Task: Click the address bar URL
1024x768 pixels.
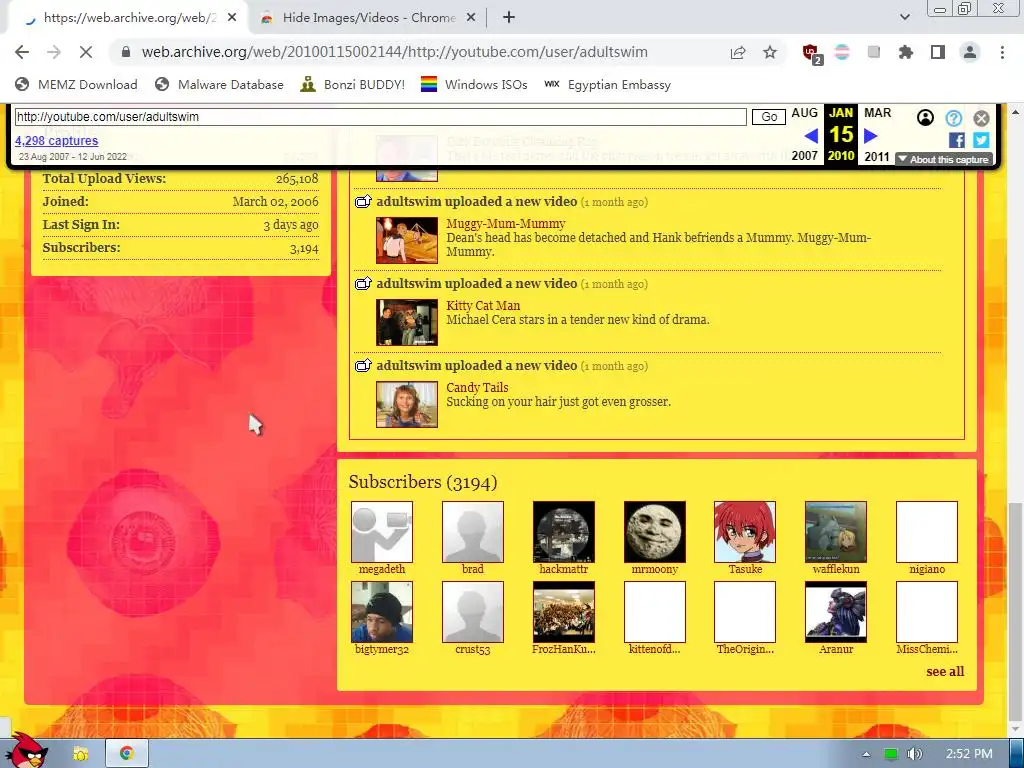Action: point(394,52)
